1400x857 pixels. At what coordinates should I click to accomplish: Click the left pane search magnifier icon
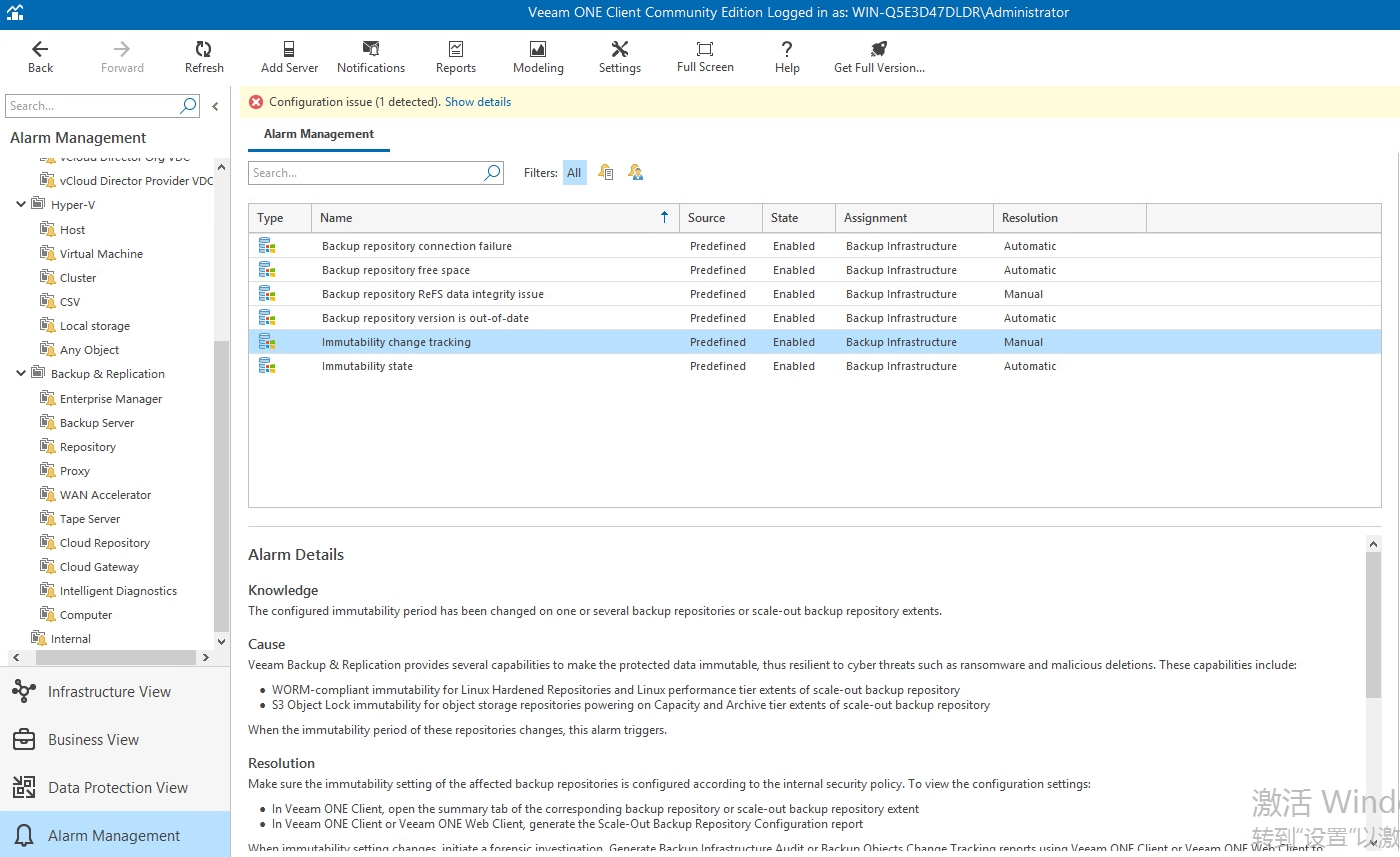(188, 106)
